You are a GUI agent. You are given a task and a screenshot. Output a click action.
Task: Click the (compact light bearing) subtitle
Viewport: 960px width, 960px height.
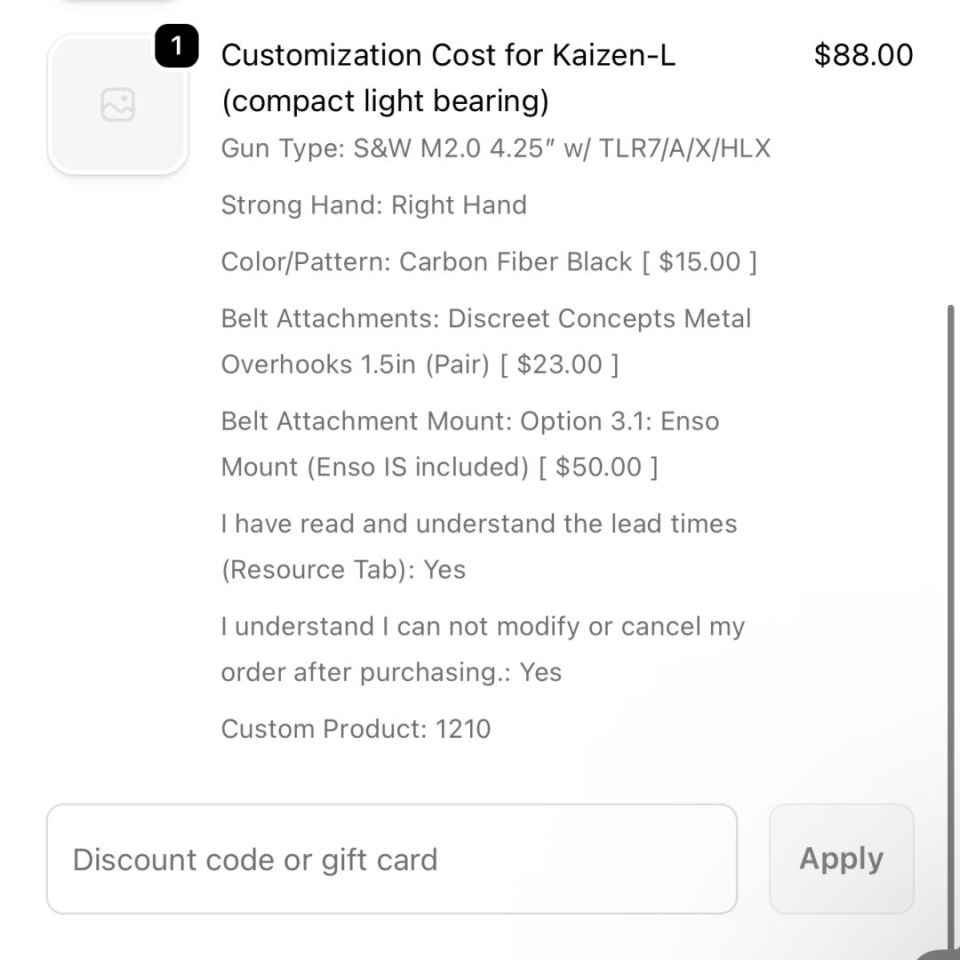tap(385, 102)
